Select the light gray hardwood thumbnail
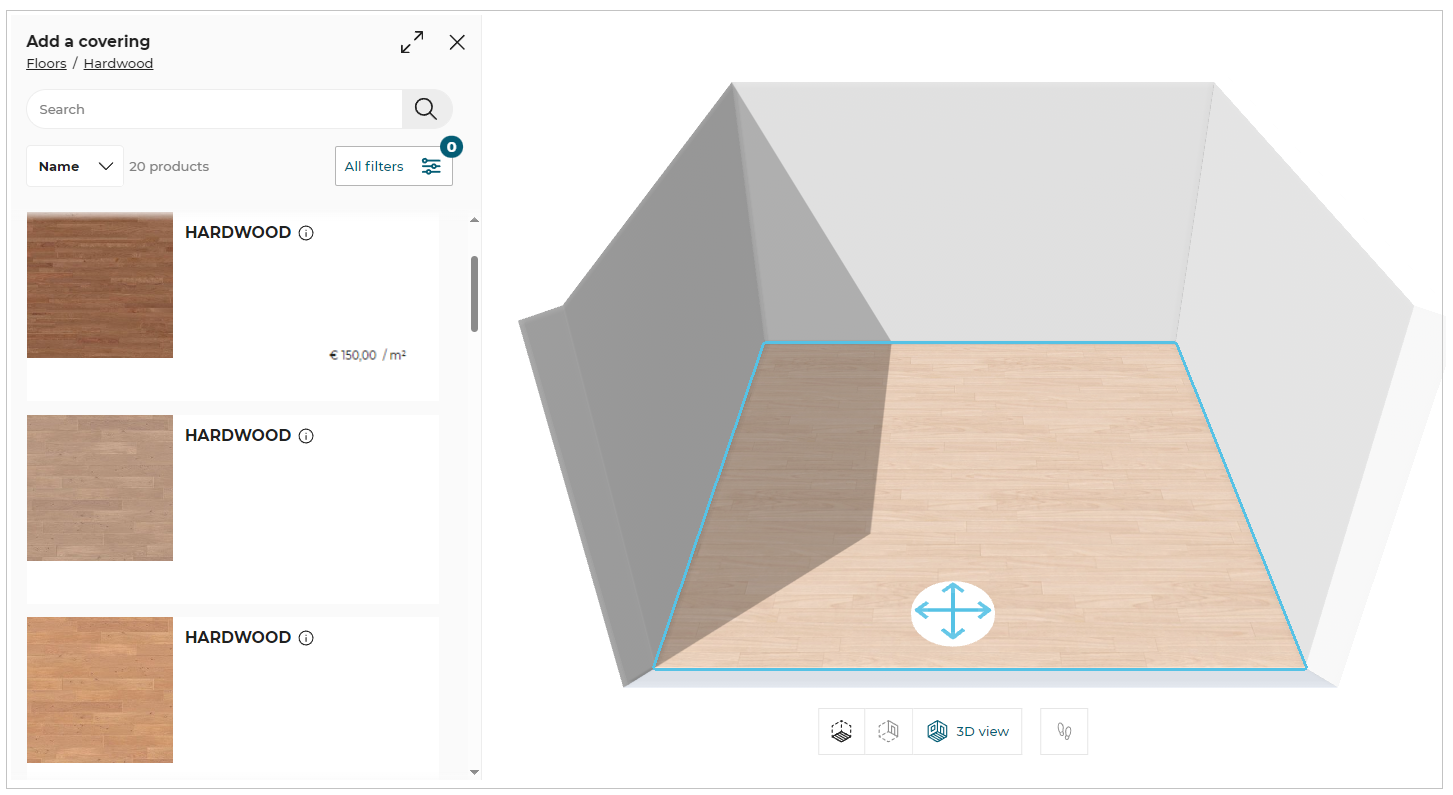Image resolution: width=1453 pixels, height=795 pixels. 99,487
